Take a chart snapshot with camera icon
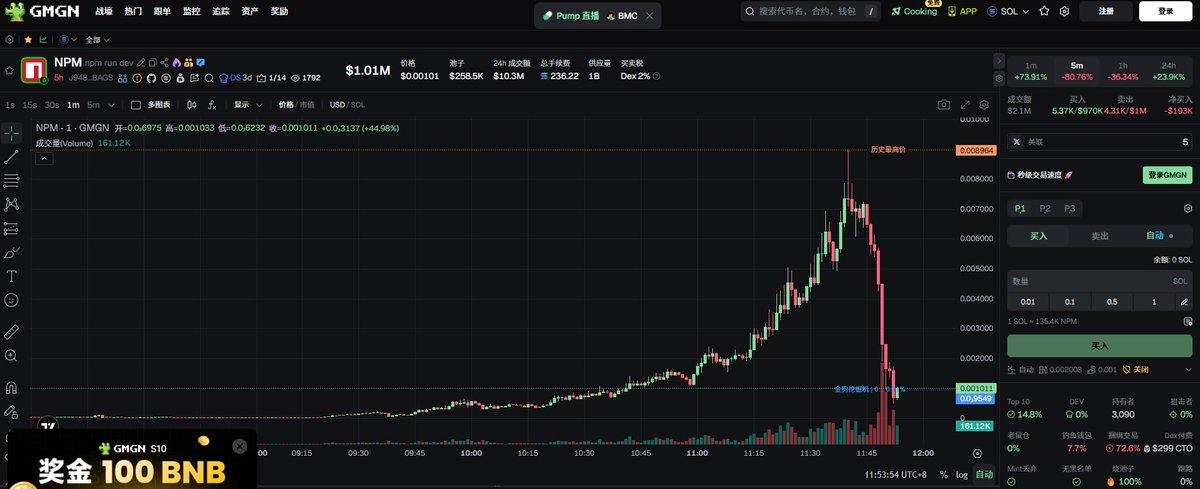1200x489 pixels. coord(943,104)
